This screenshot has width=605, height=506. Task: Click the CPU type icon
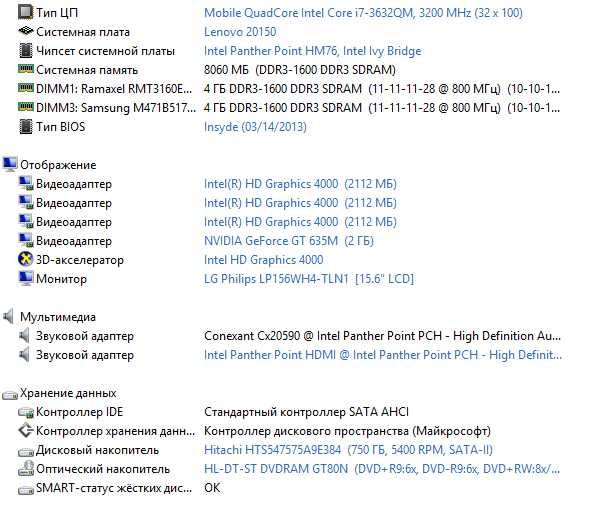[x=25, y=13]
